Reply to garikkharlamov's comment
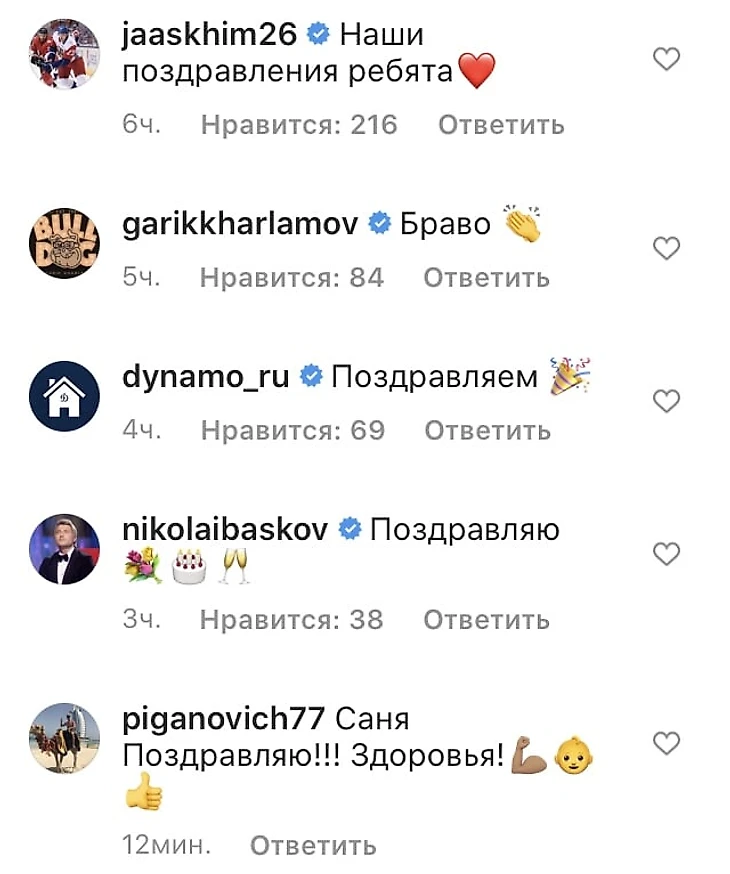The width and height of the screenshot is (730, 874). coord(486,278)
